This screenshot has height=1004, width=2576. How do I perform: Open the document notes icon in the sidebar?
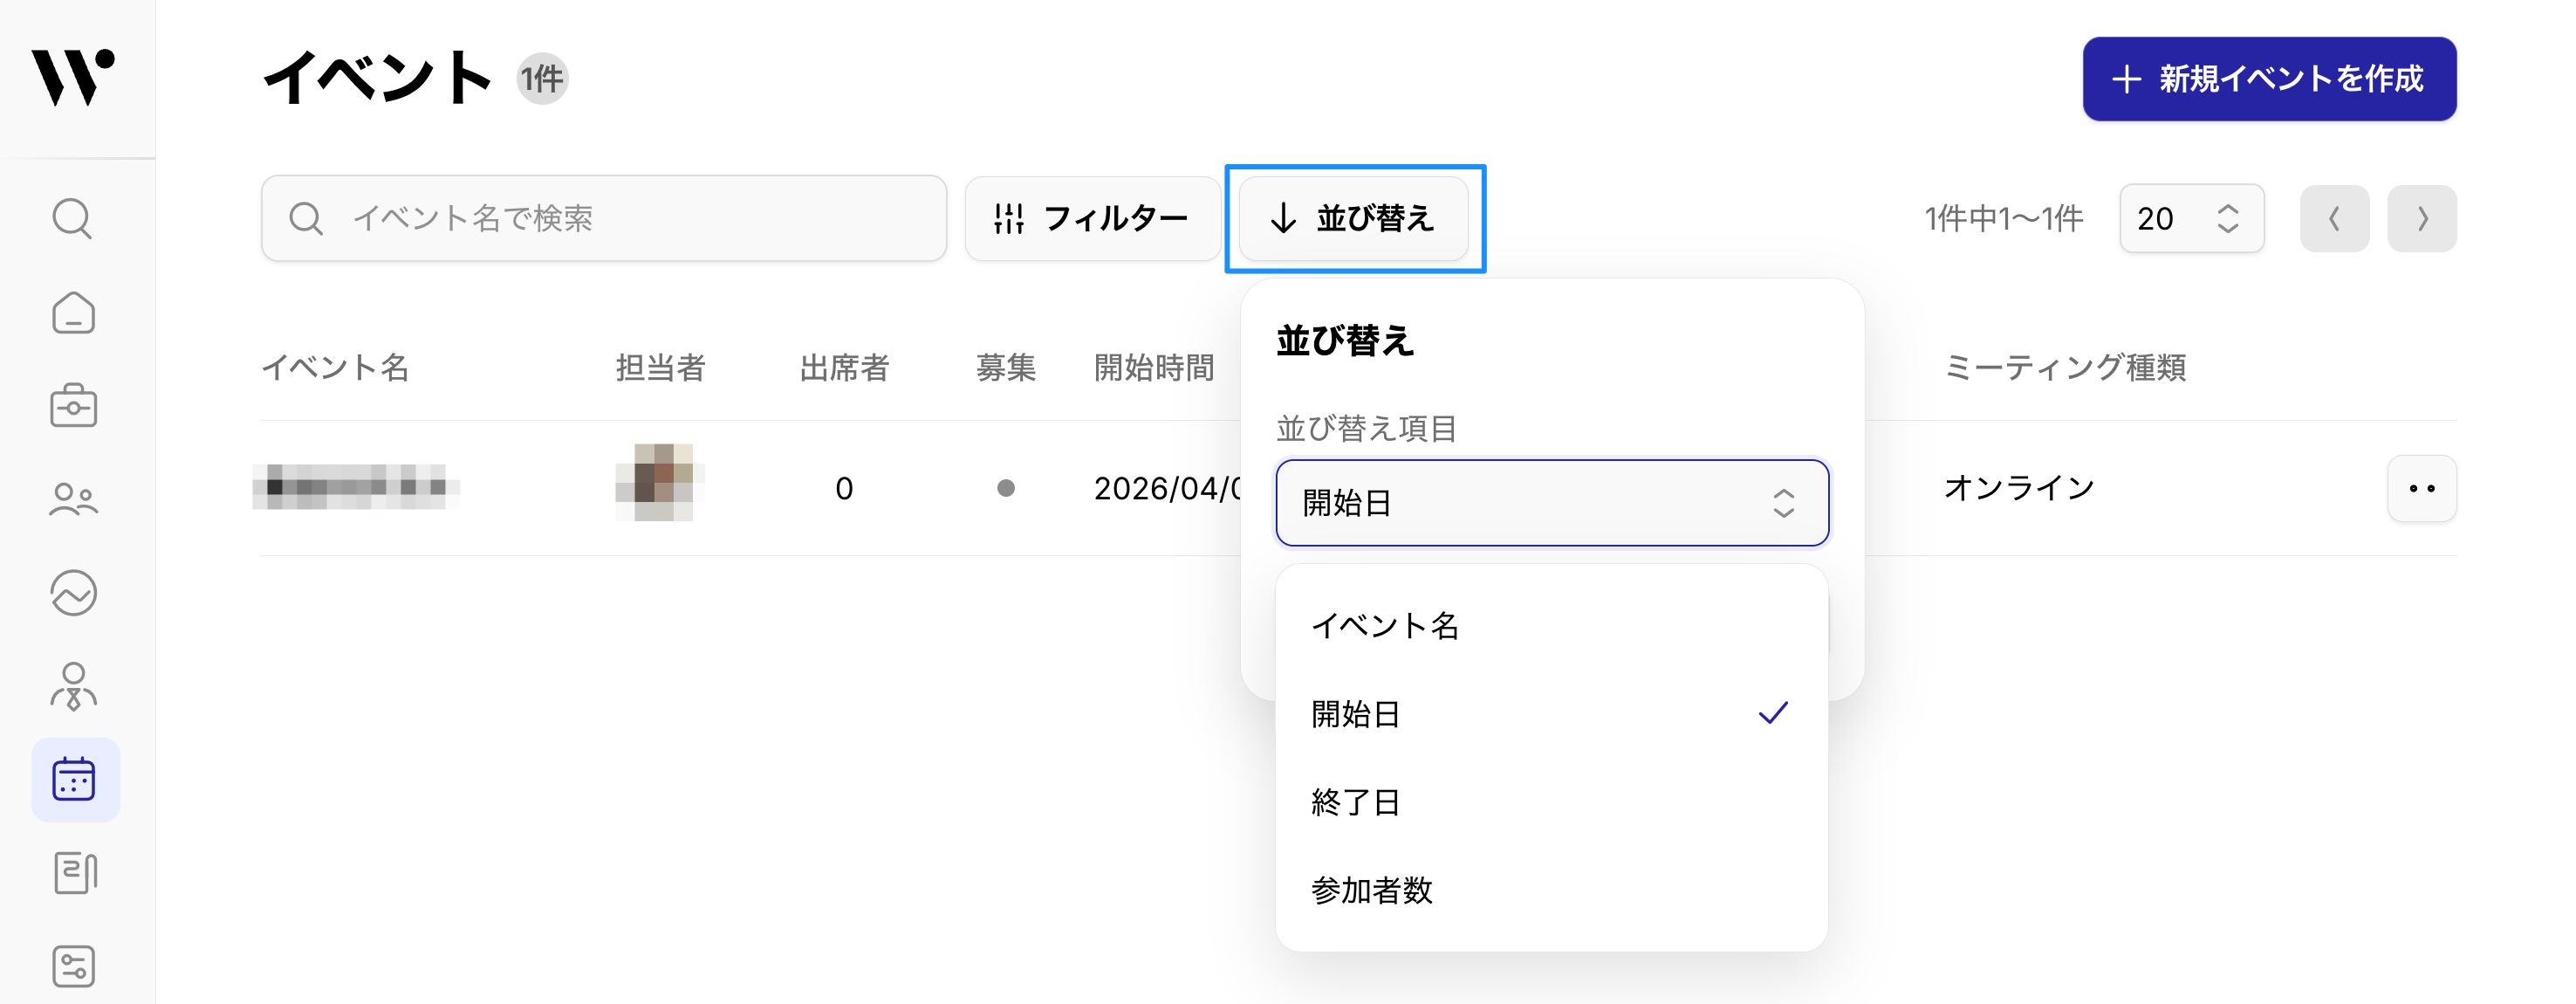(x=74, y=873)
